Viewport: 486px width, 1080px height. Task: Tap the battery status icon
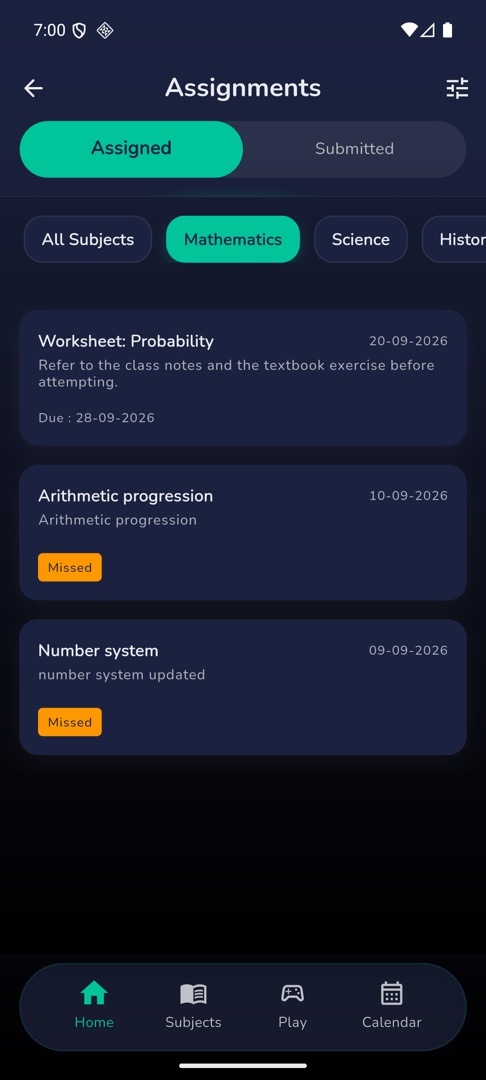(x=447, y=30)
